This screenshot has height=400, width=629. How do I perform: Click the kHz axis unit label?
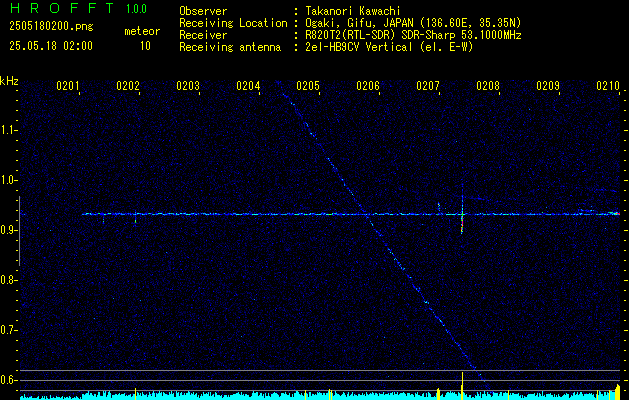[9, 81]
